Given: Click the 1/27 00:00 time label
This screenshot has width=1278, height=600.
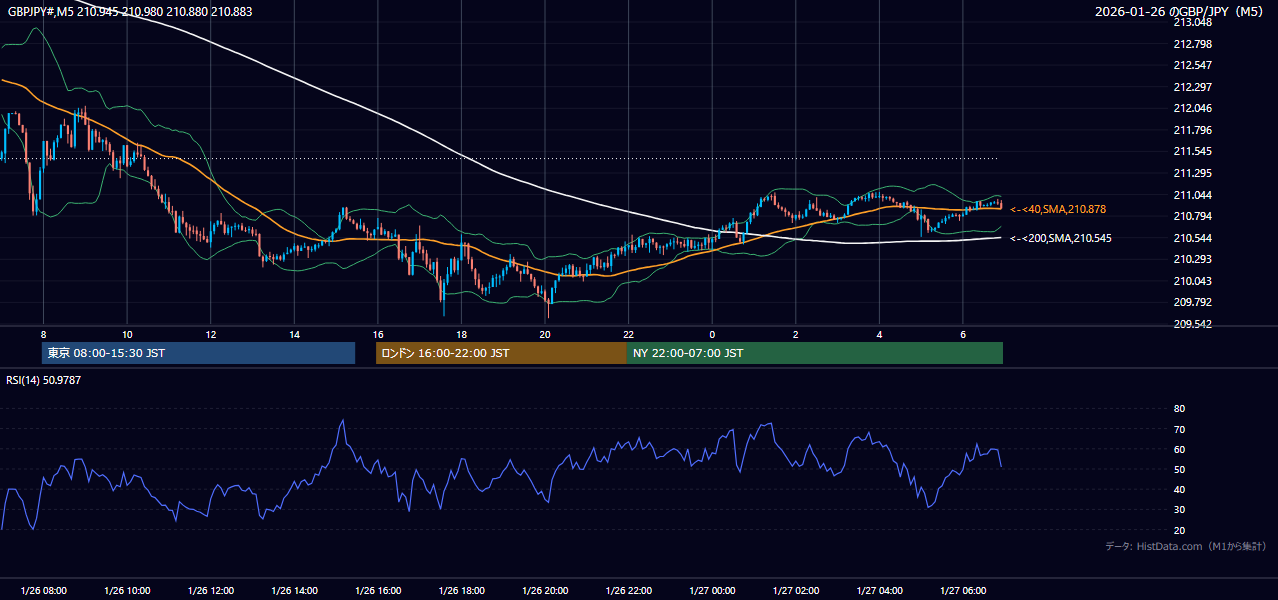Looking at the screenshot, I should coord(712,591).
